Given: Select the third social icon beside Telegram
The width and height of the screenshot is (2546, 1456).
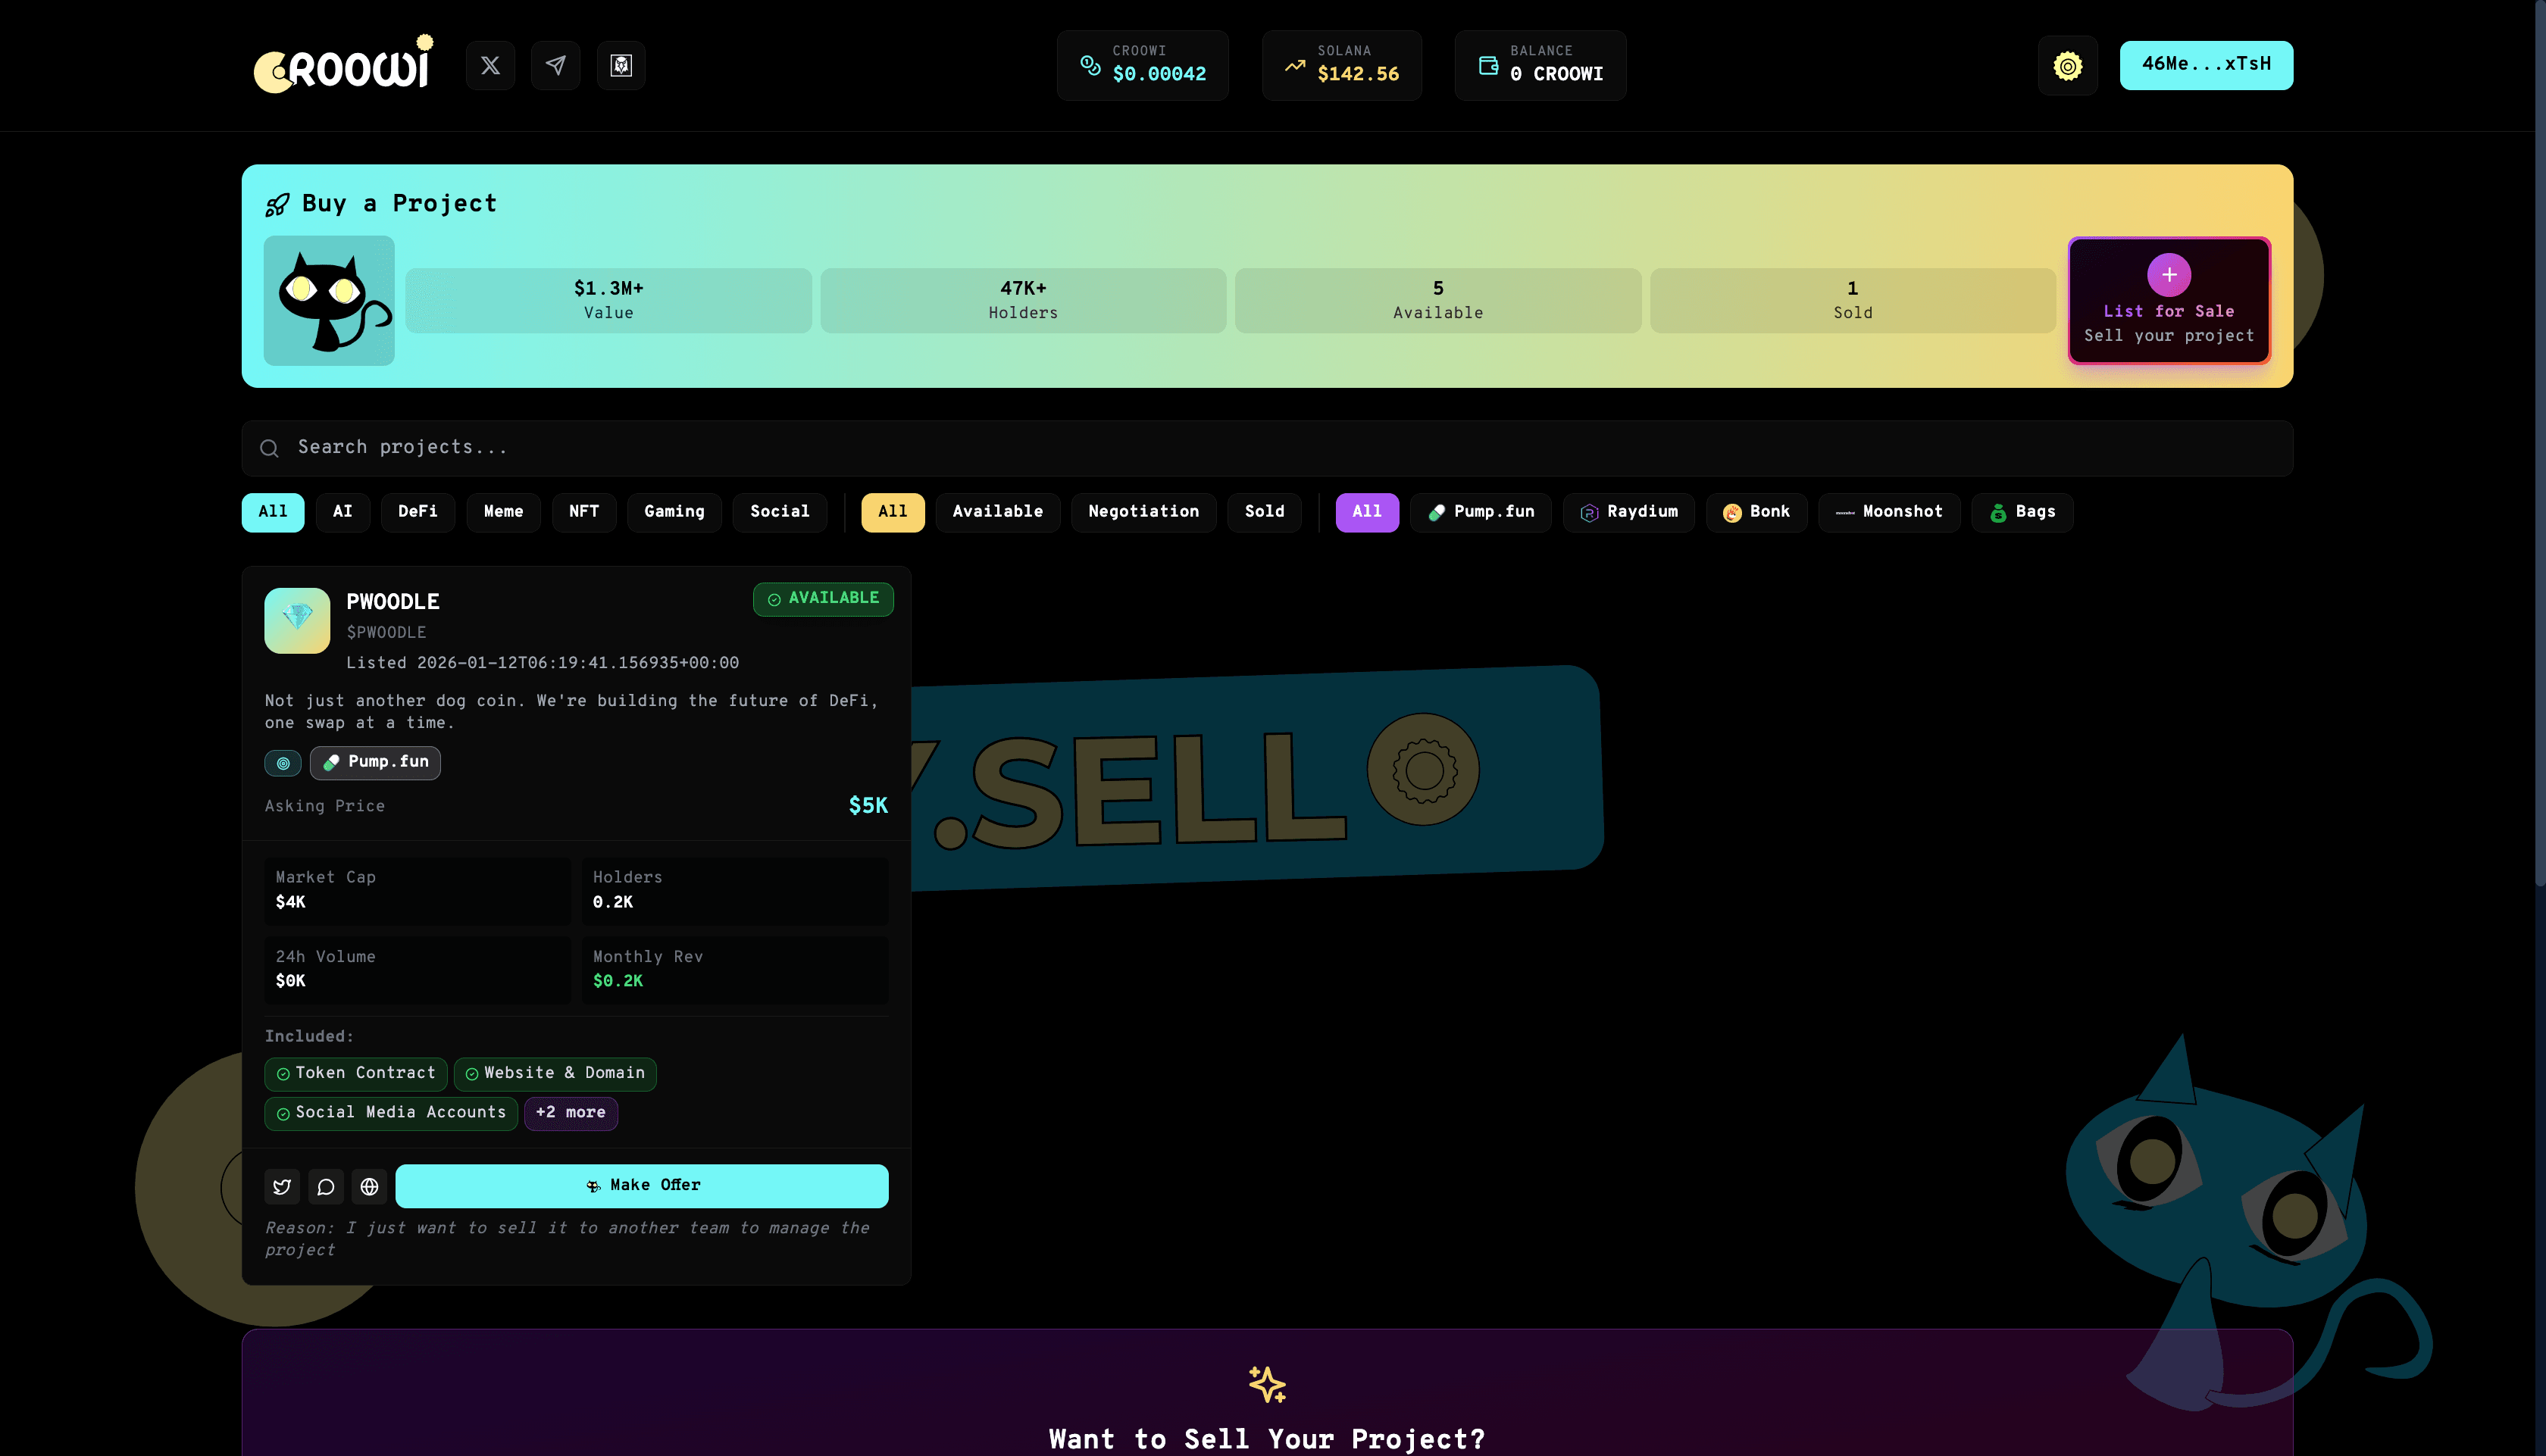Looking at the screenshot, I should coord(621,65).
